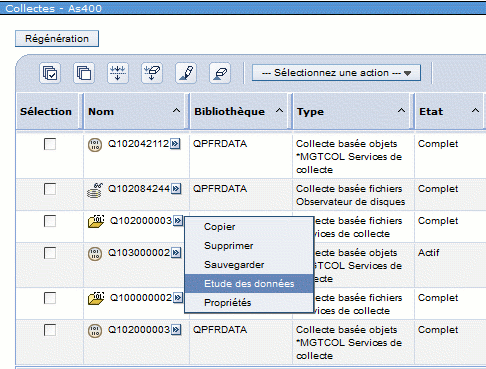Screen dimensions: 486x369
Task: Click the collection icon beside Q102042112
Action: 95,145
